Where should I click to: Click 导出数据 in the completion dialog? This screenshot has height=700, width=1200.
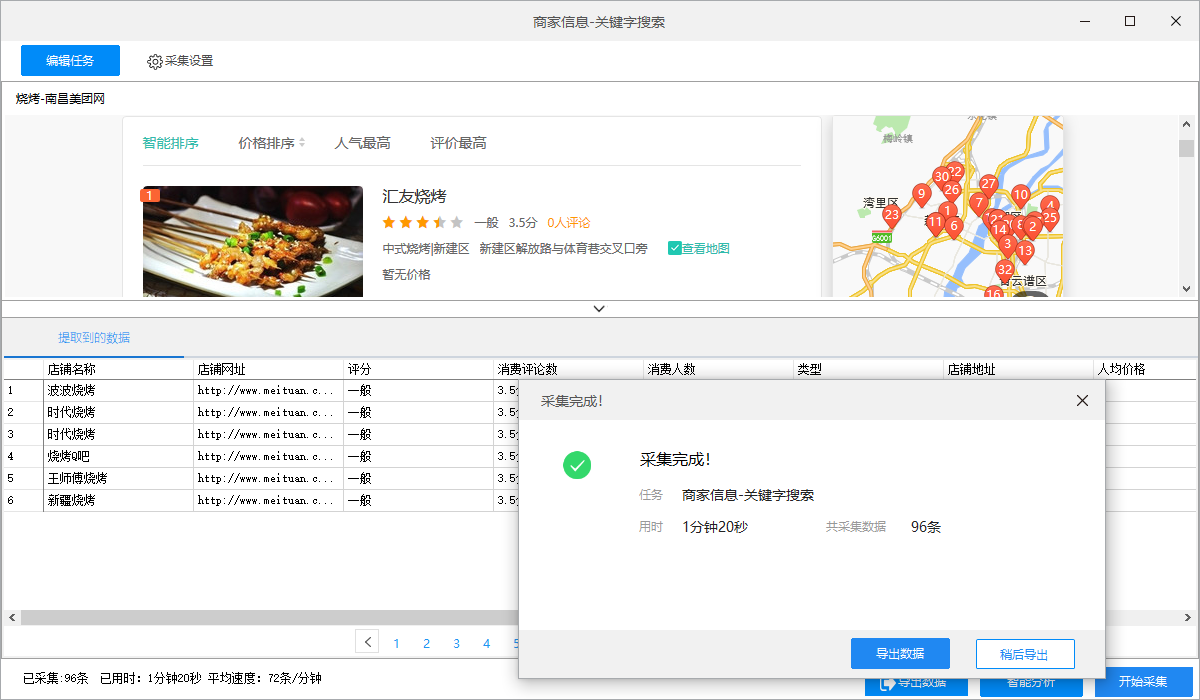pyautogui.click(x=900, y=654)
